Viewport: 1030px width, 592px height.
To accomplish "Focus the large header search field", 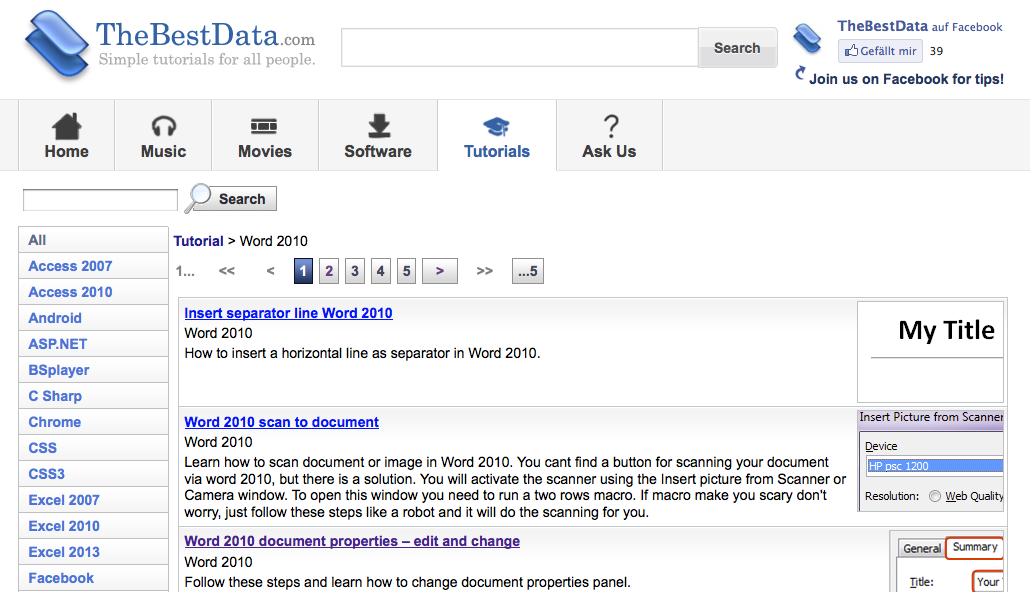I will (x=520, y=47).
